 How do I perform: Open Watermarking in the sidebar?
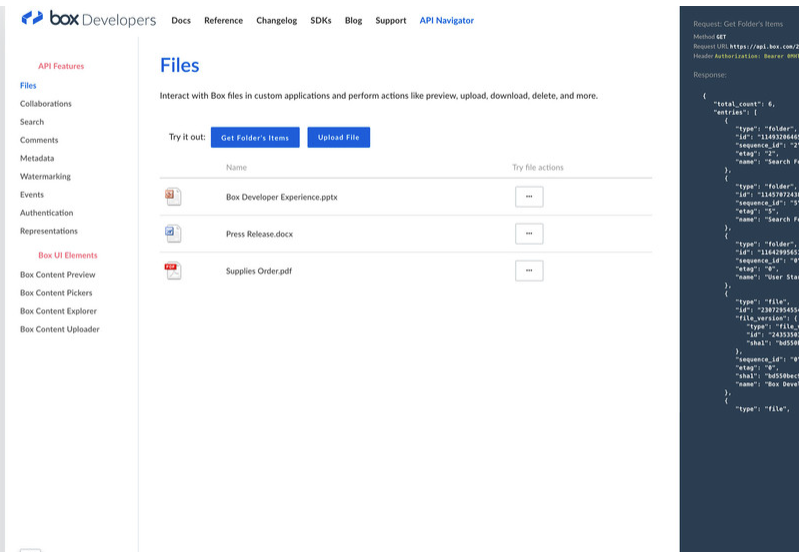[45, 176]
